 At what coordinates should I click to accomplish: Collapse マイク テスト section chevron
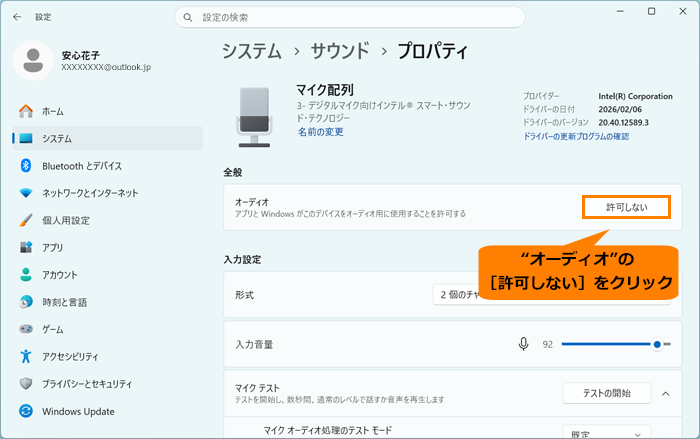tap(666, 393)
